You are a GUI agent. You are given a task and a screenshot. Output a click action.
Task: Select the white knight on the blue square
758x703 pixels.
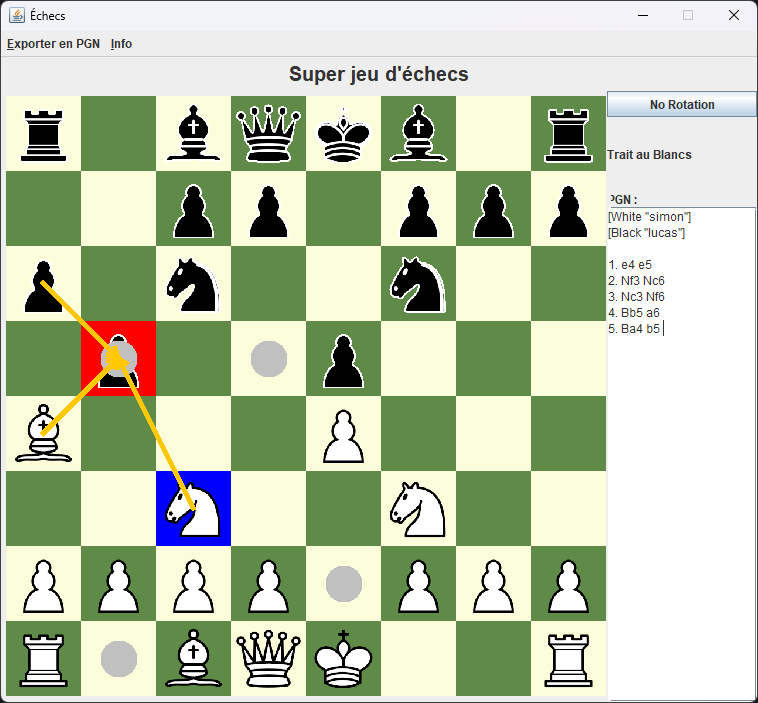click(x=194, y=509)
